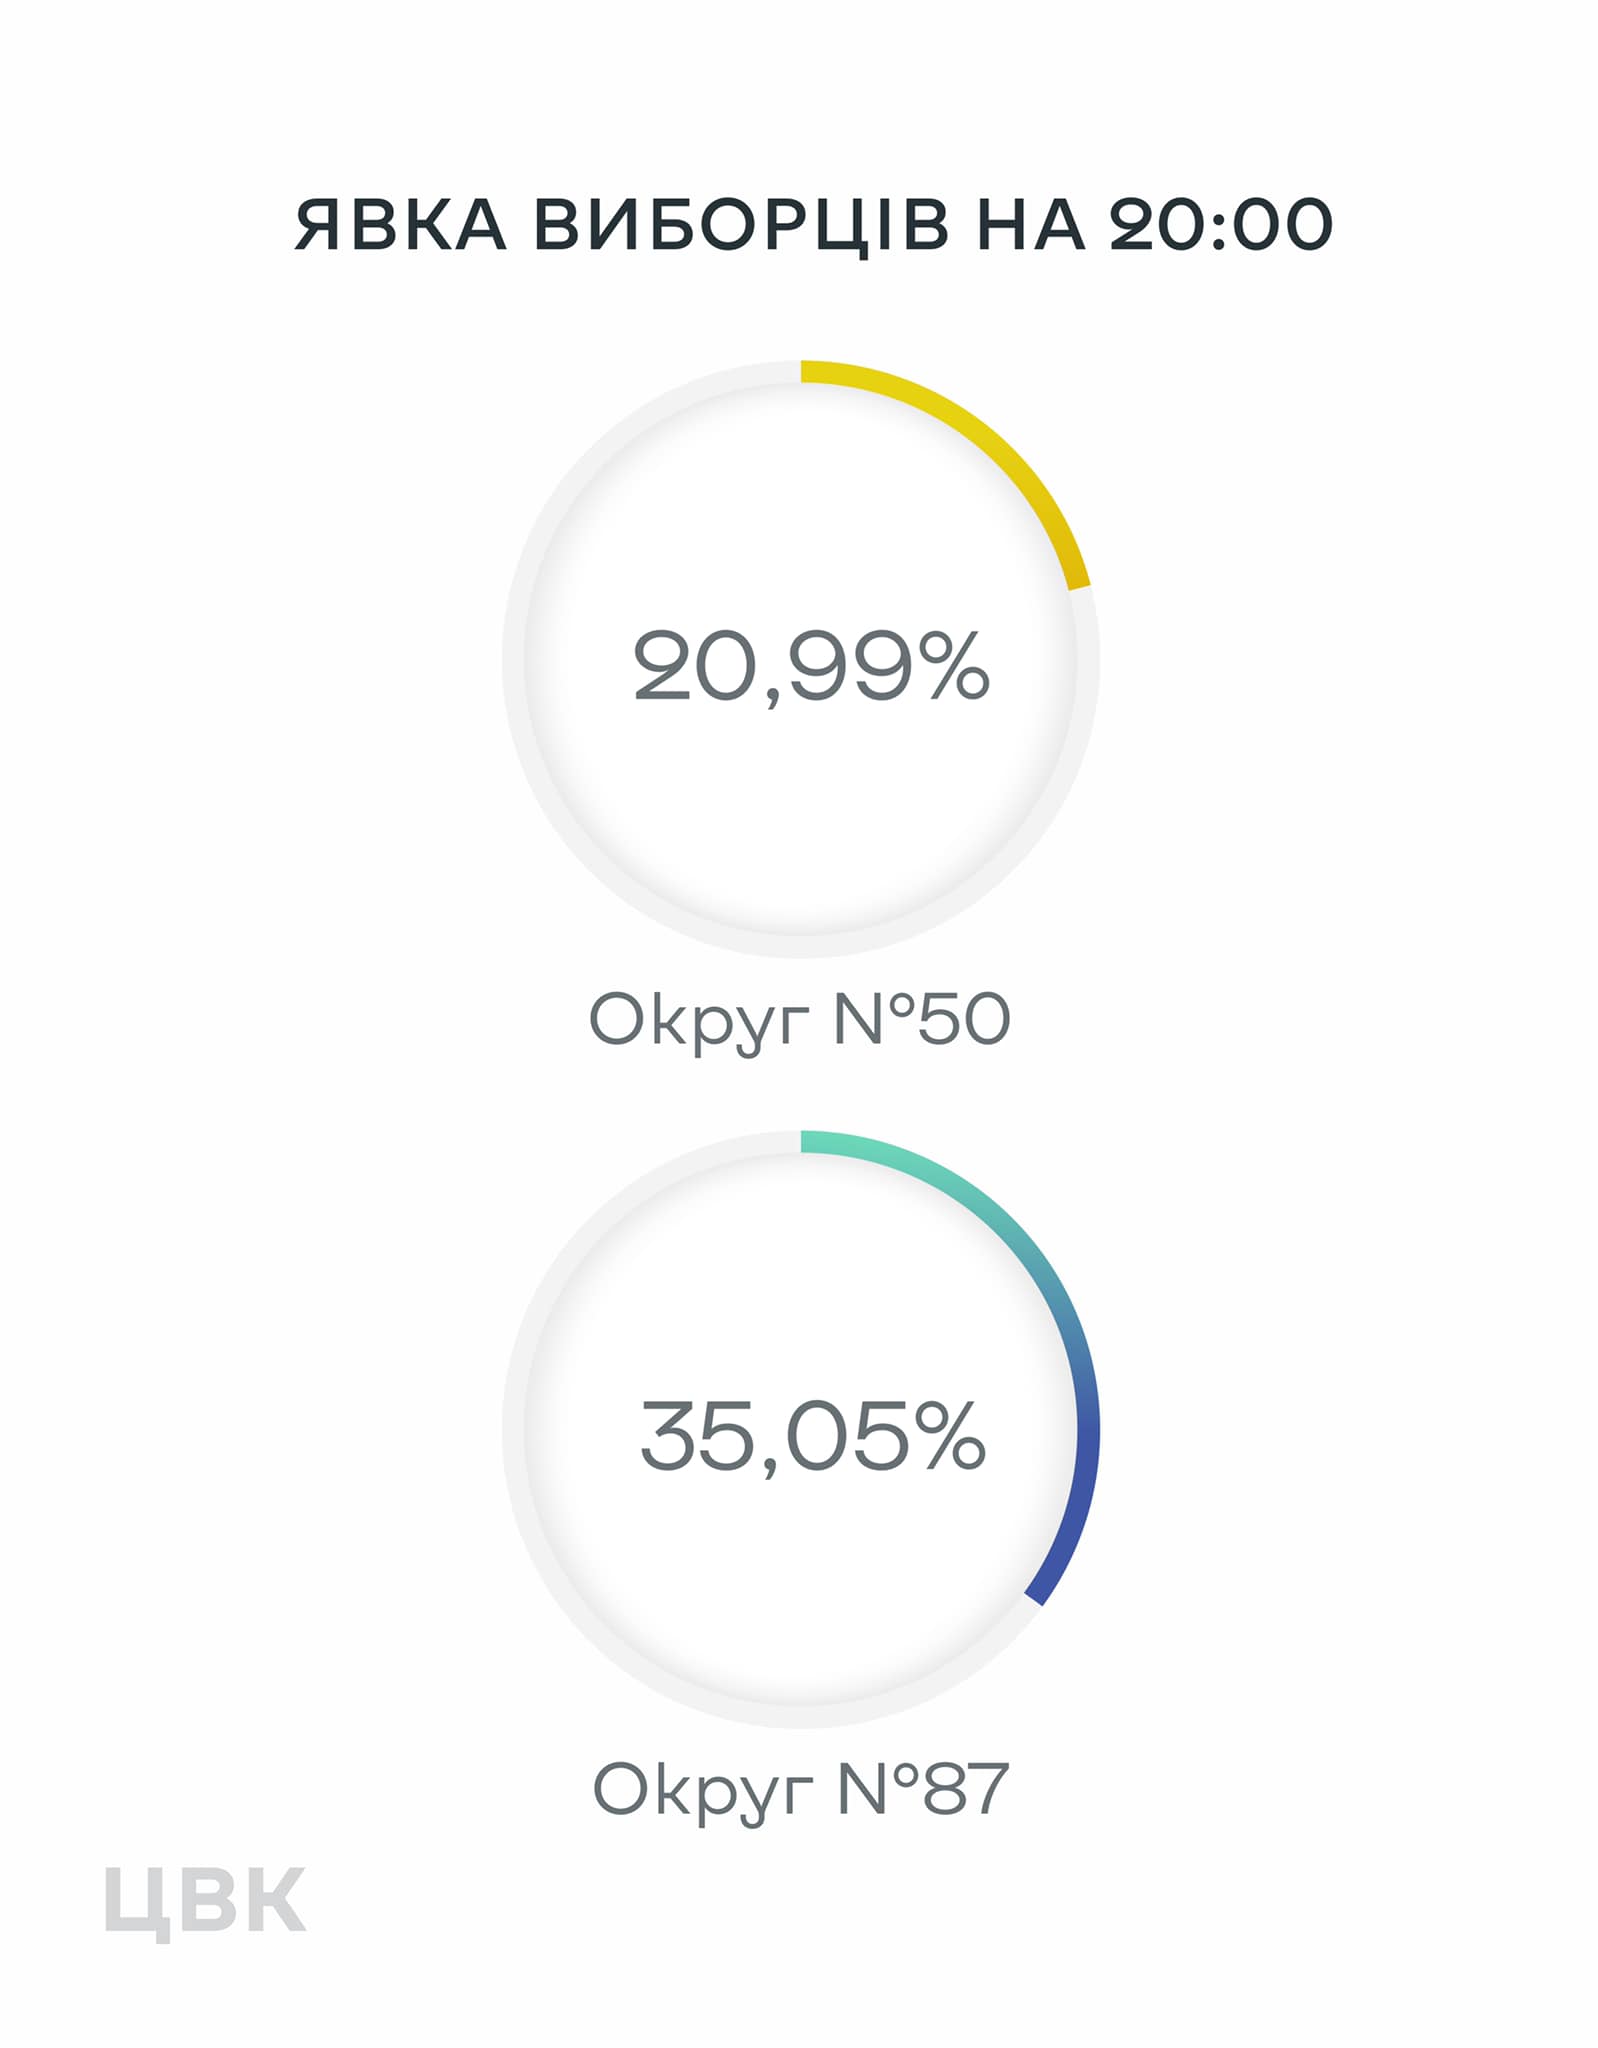This screenshot has height=2048, width=1598.
Task: Click the teal starting point of the lower arc
Action: (812, 1141)
